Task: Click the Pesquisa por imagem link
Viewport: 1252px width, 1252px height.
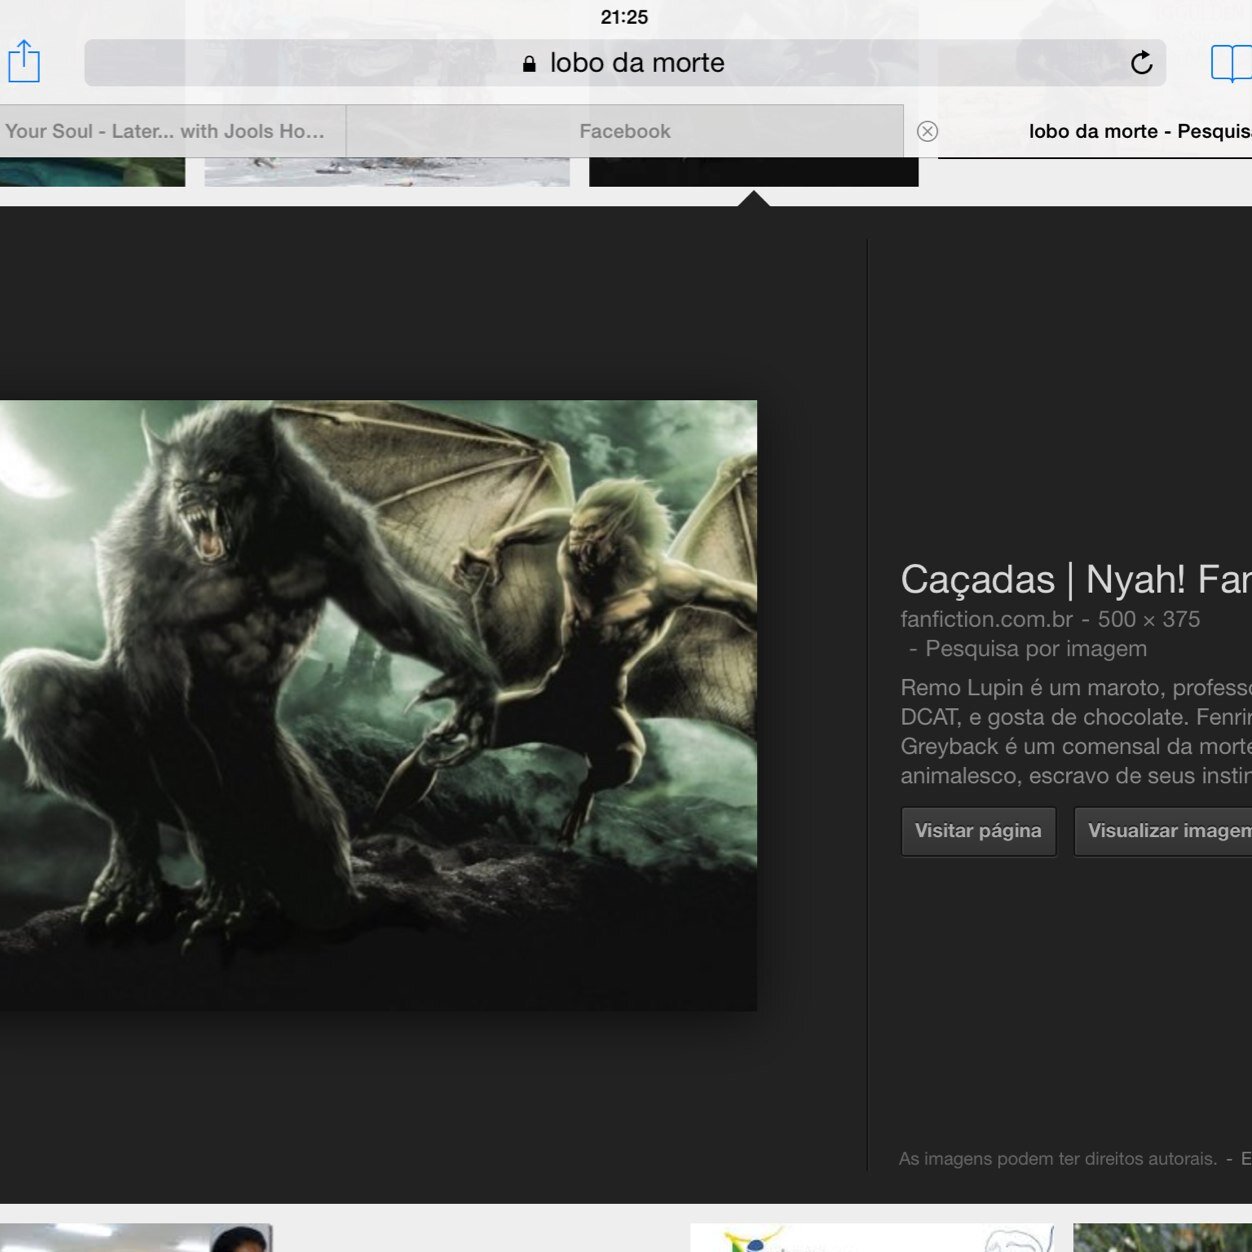Action: coord(1036,649)
